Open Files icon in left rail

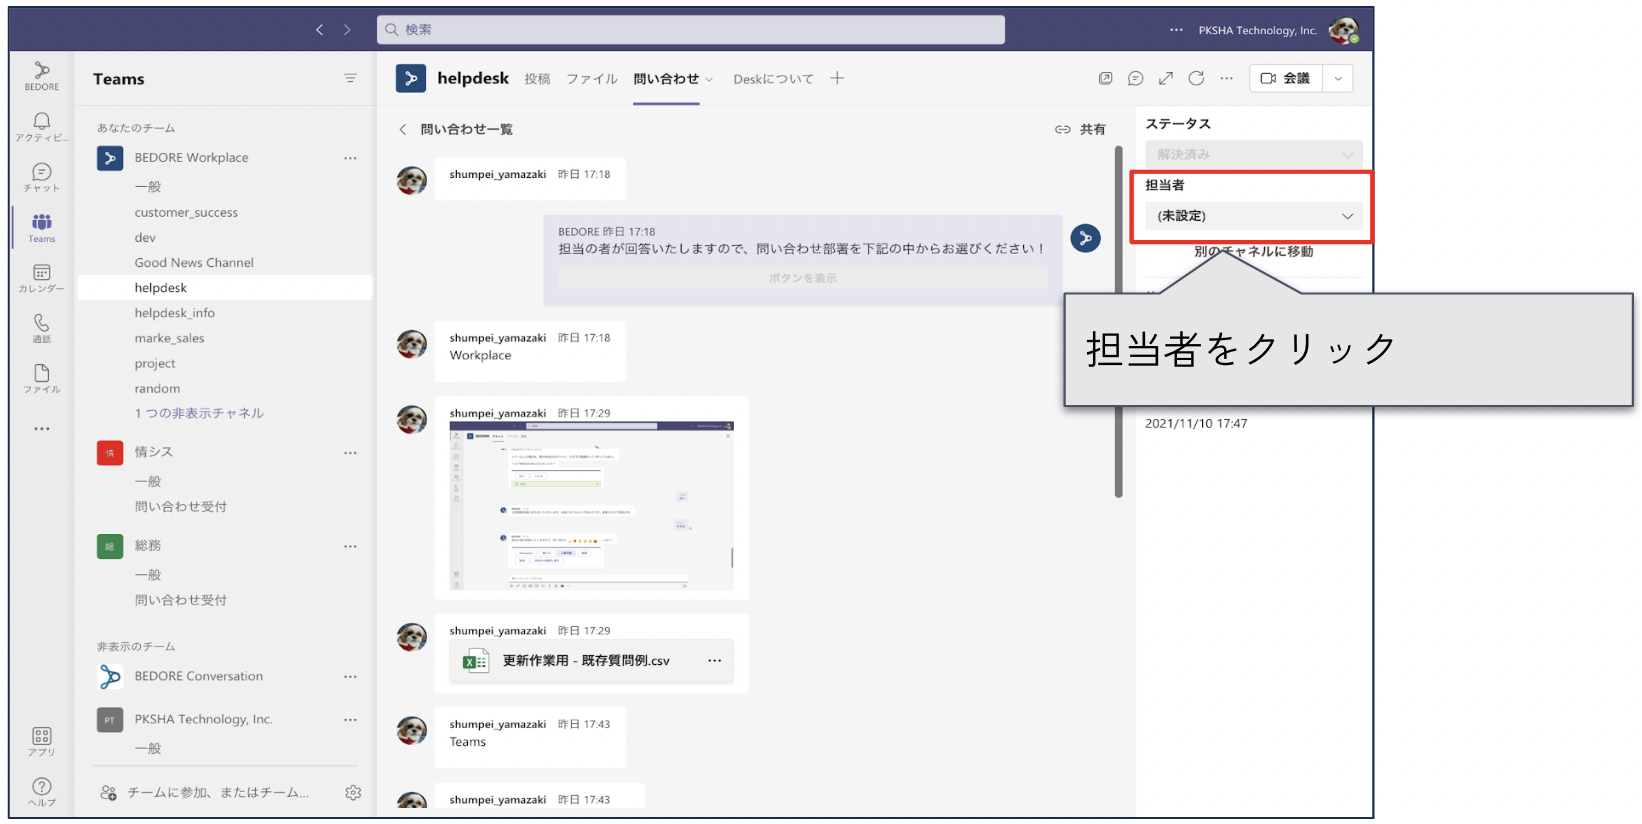(x=41, y=378)
